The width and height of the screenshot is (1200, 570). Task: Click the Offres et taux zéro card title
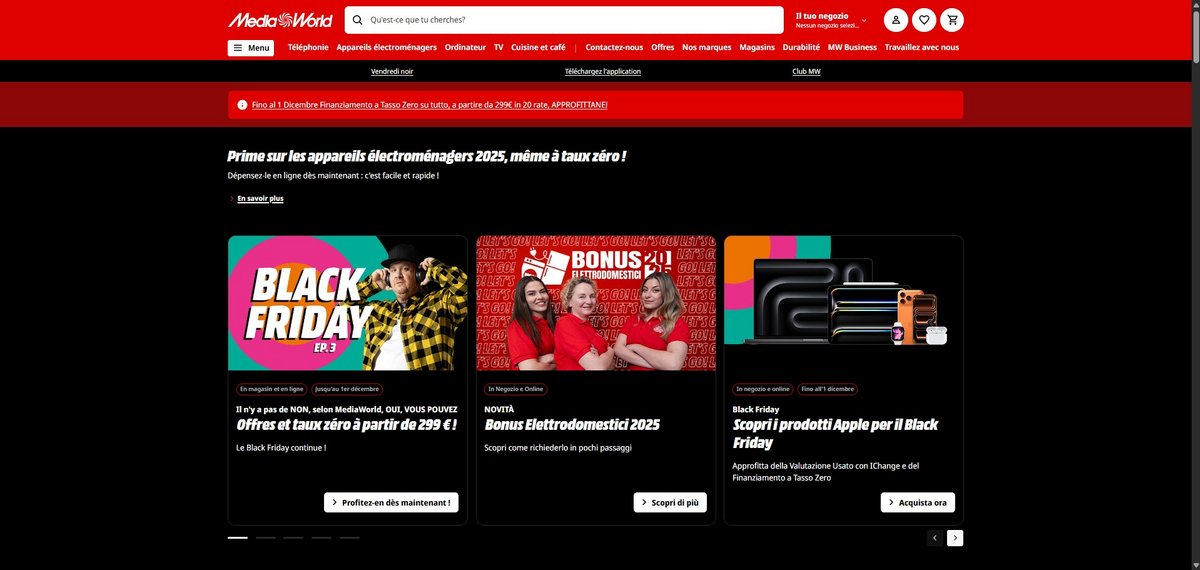347,425
